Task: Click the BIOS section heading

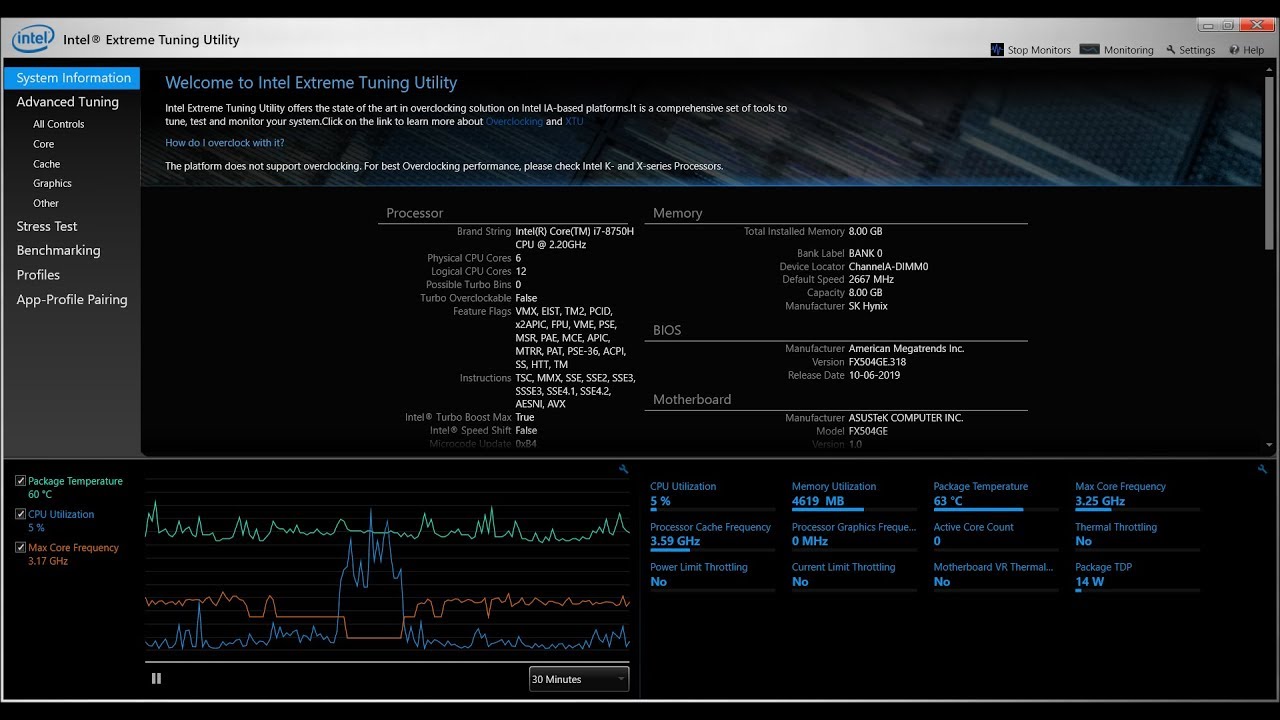Action: (667, 330)
